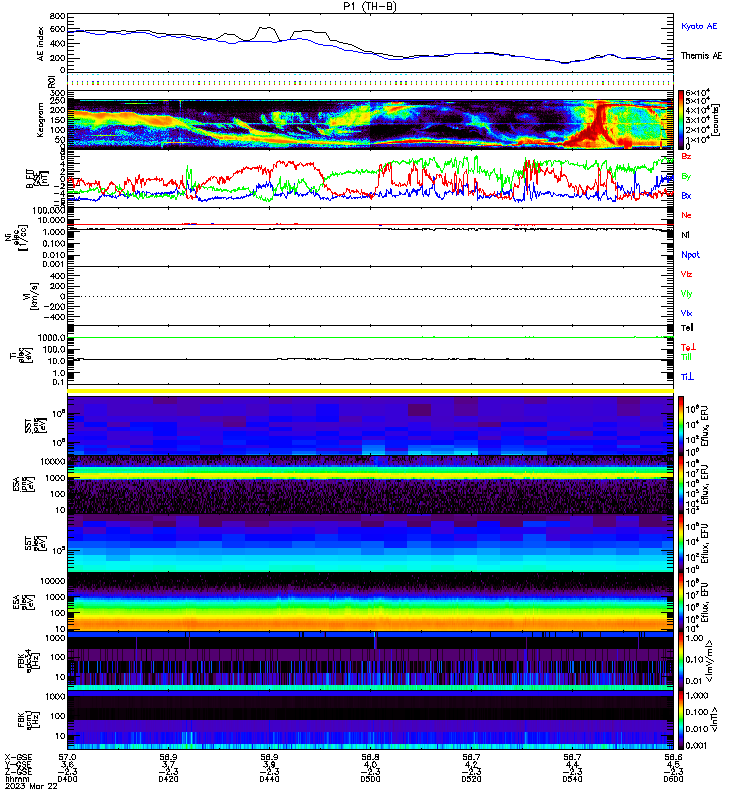Select the red Ne density legend label

(686, 215)
